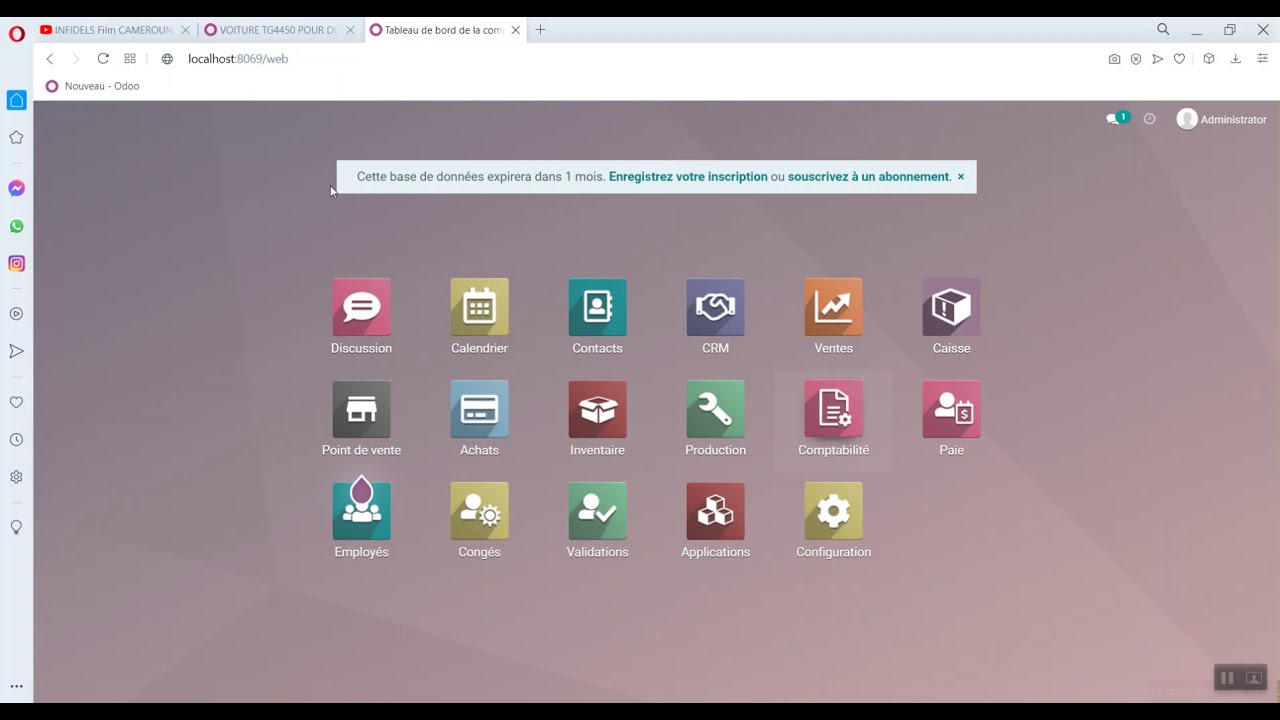Dismiss the database expiration banner
Screen dimensions: 1280x720
[961, 177]
